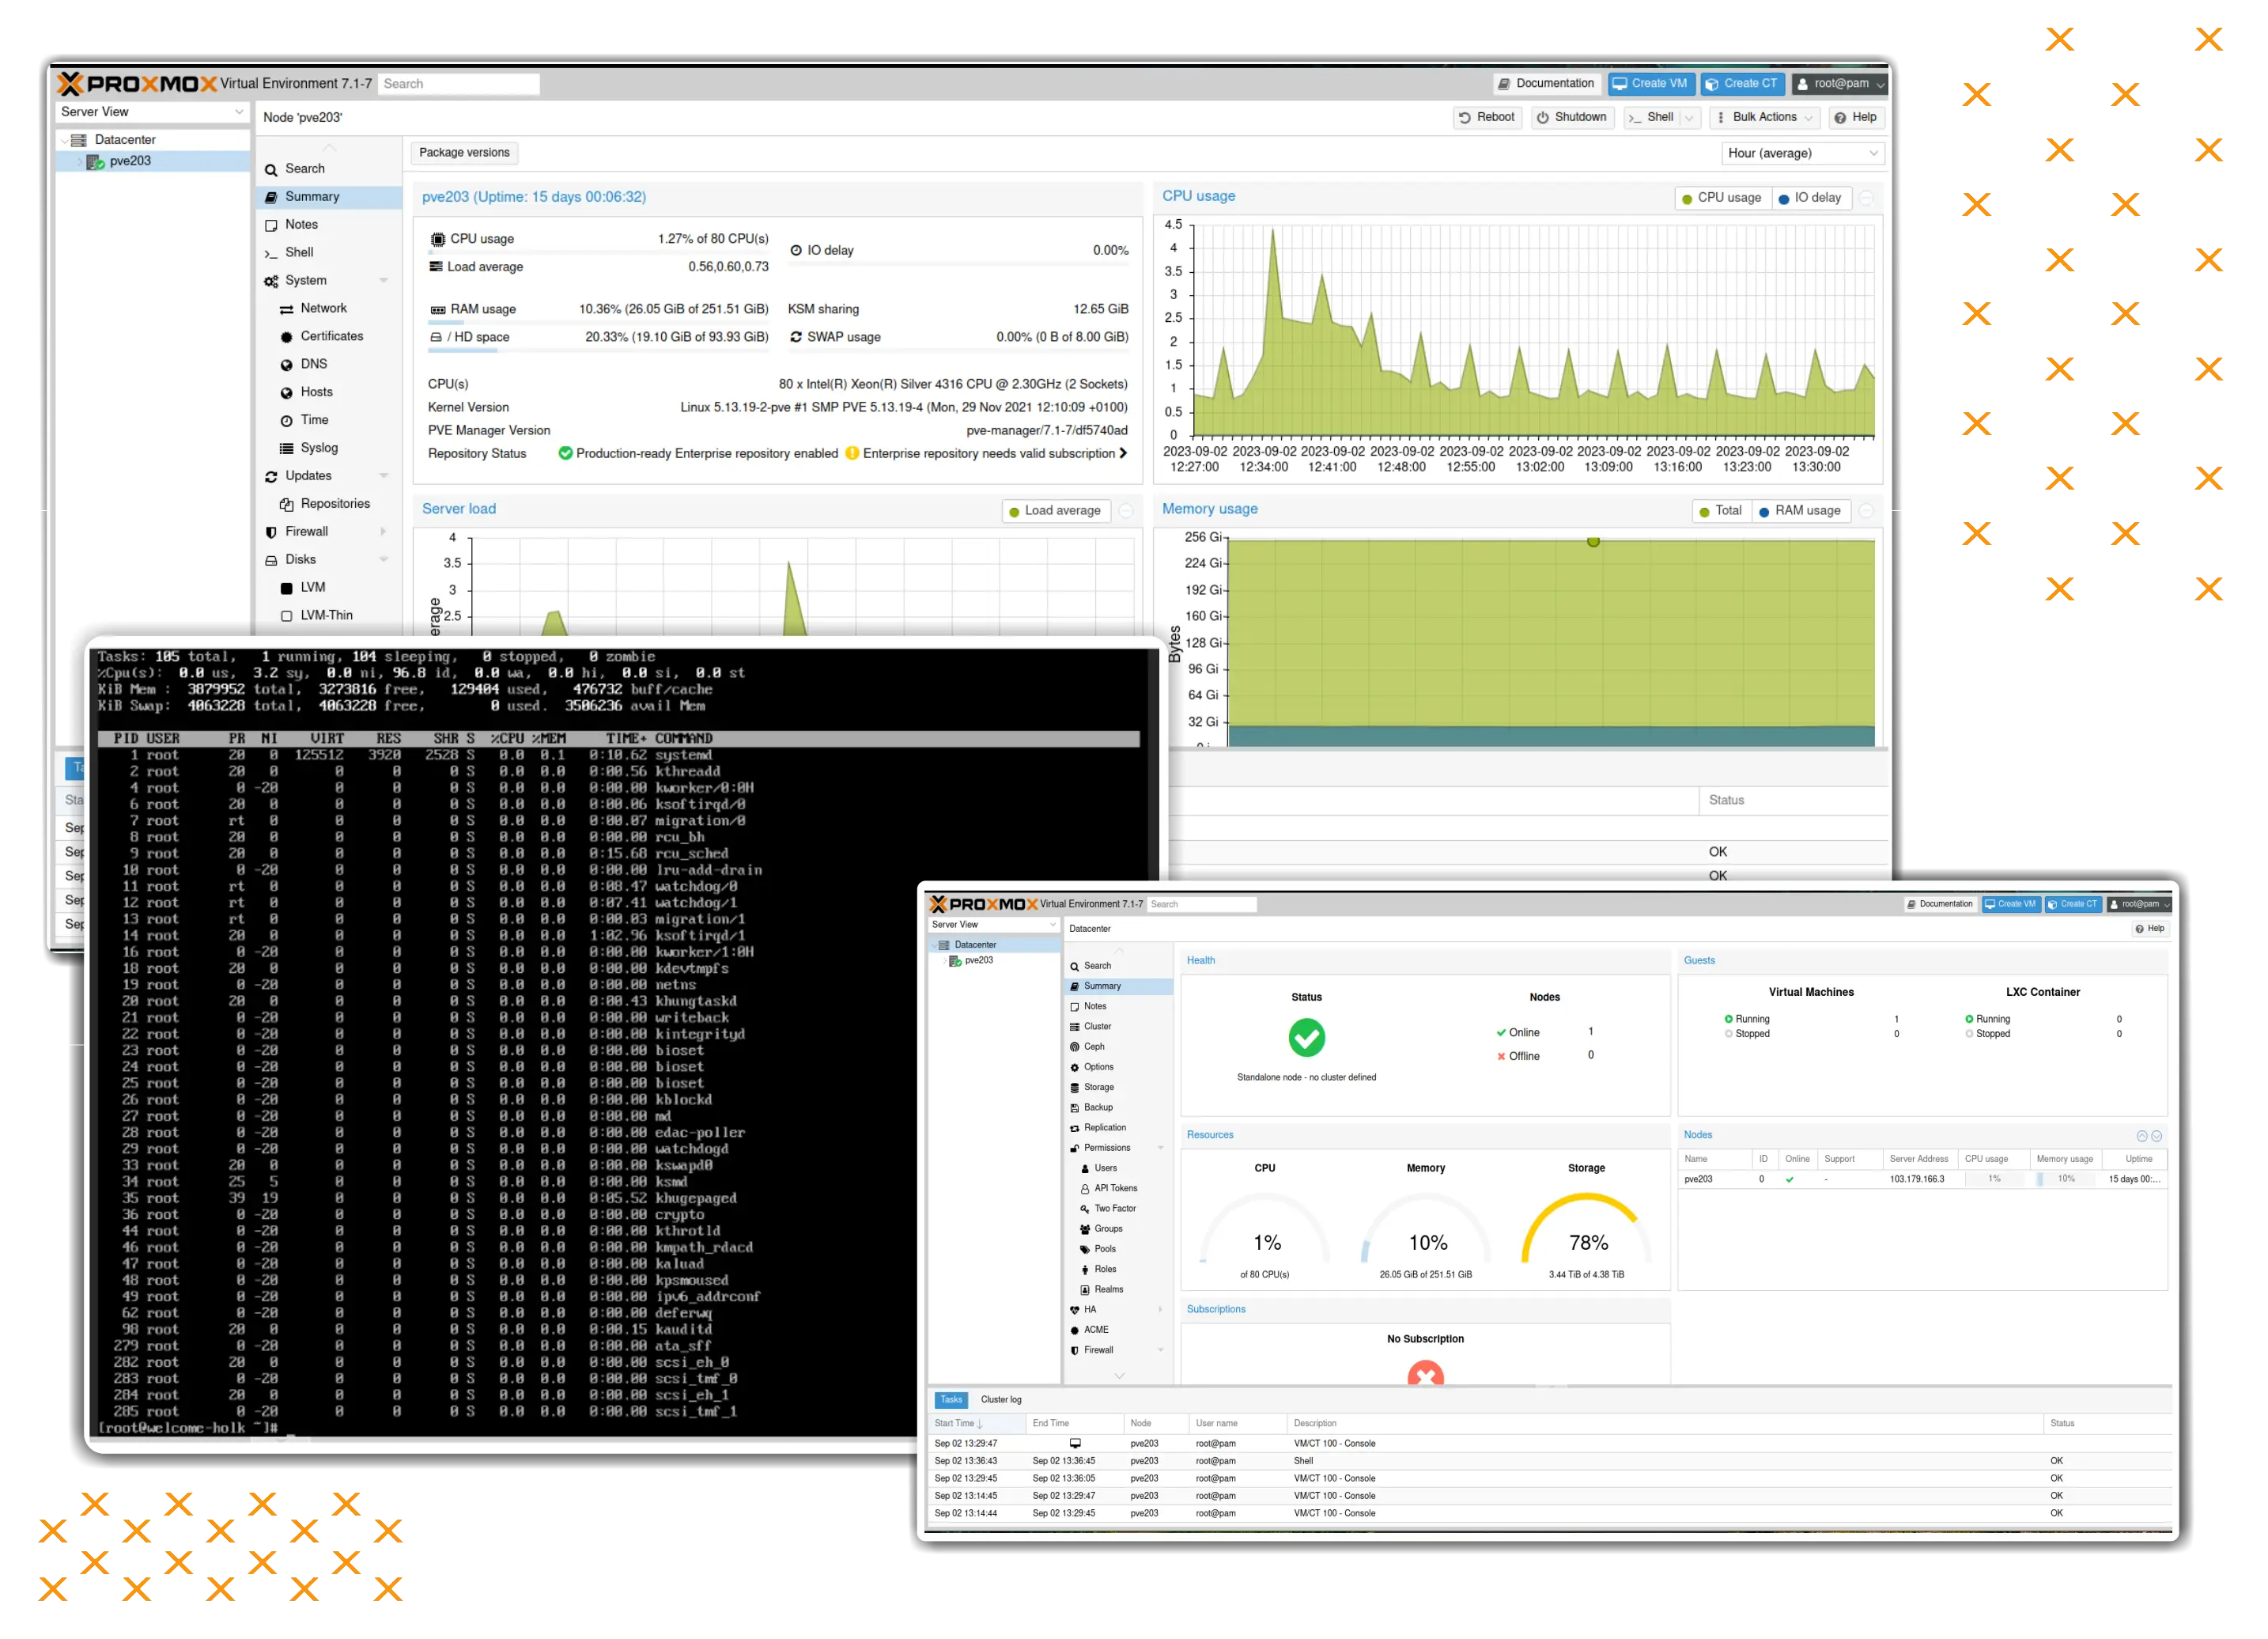Open Network under System menu
Viewport: 2268px width, 1639px height.
324,309
